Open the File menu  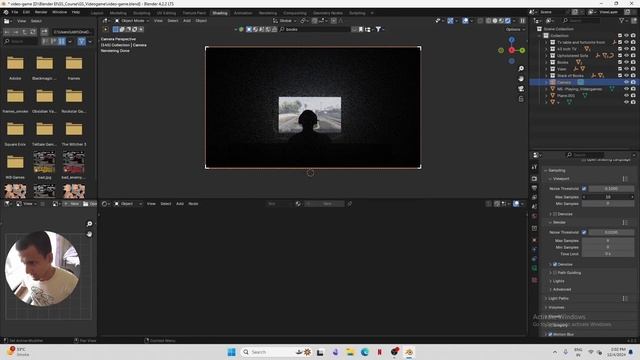click(x=15, y=12)
